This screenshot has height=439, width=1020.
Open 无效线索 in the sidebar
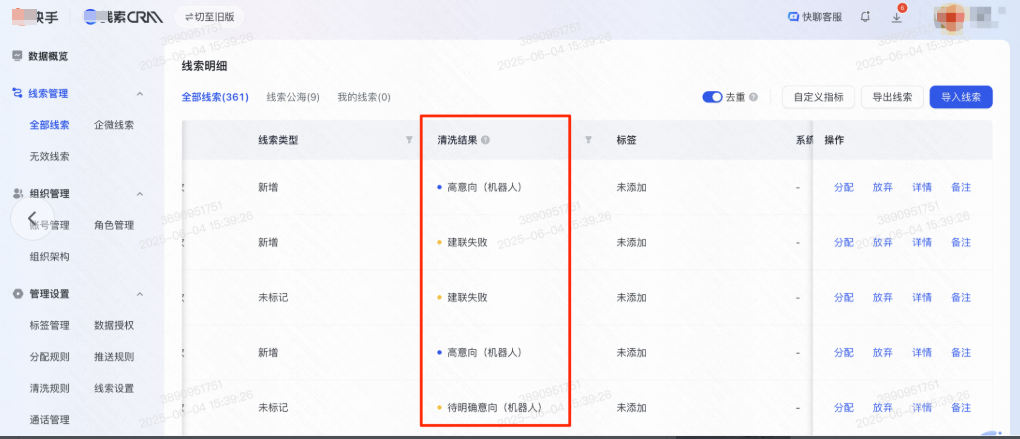click(x=49, y=157)
